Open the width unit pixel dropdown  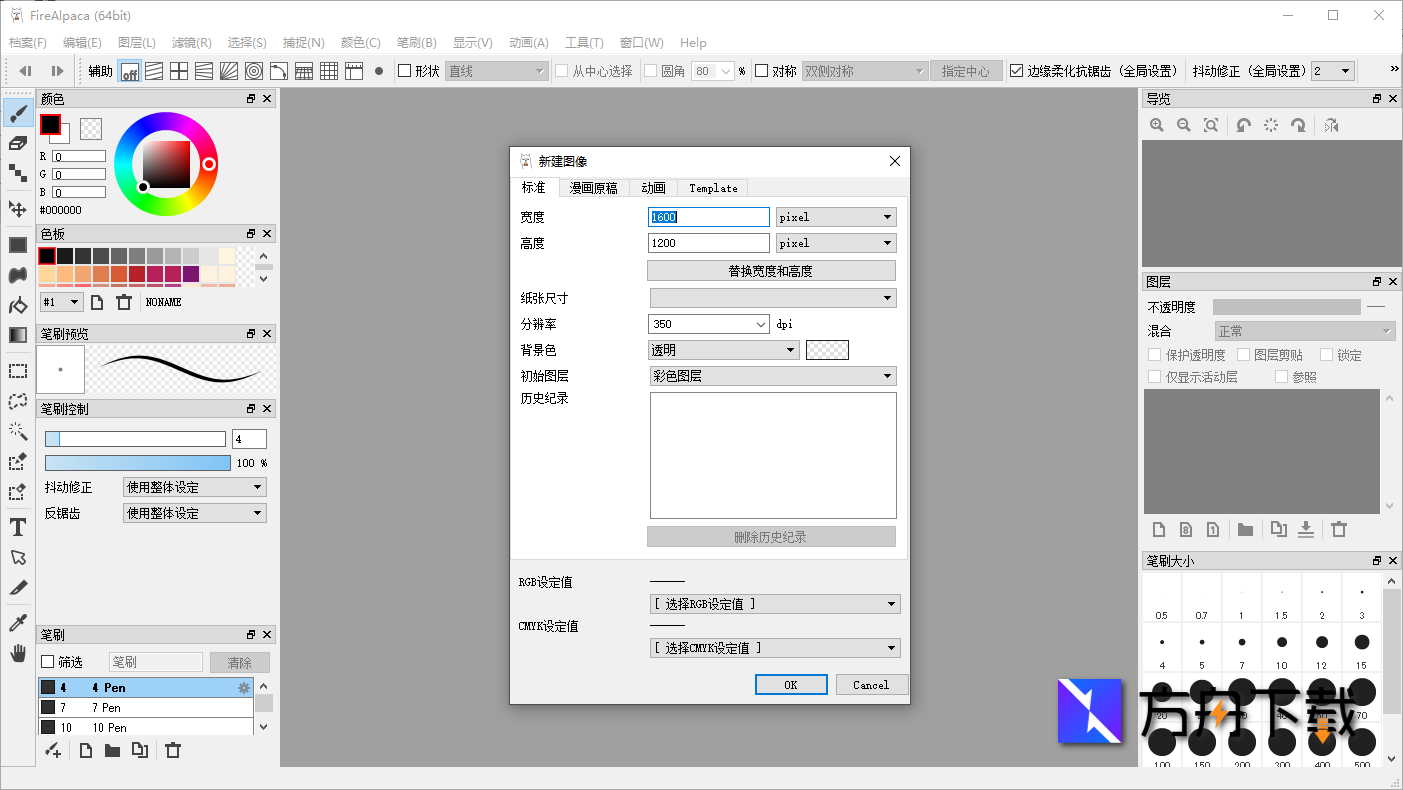835,216
